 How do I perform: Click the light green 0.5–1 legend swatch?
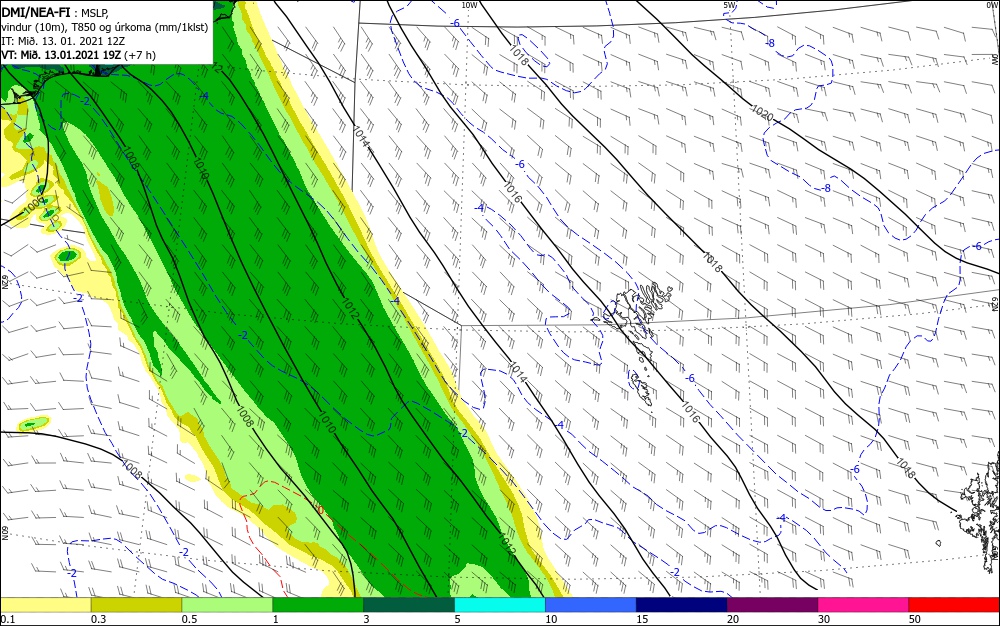227,605
